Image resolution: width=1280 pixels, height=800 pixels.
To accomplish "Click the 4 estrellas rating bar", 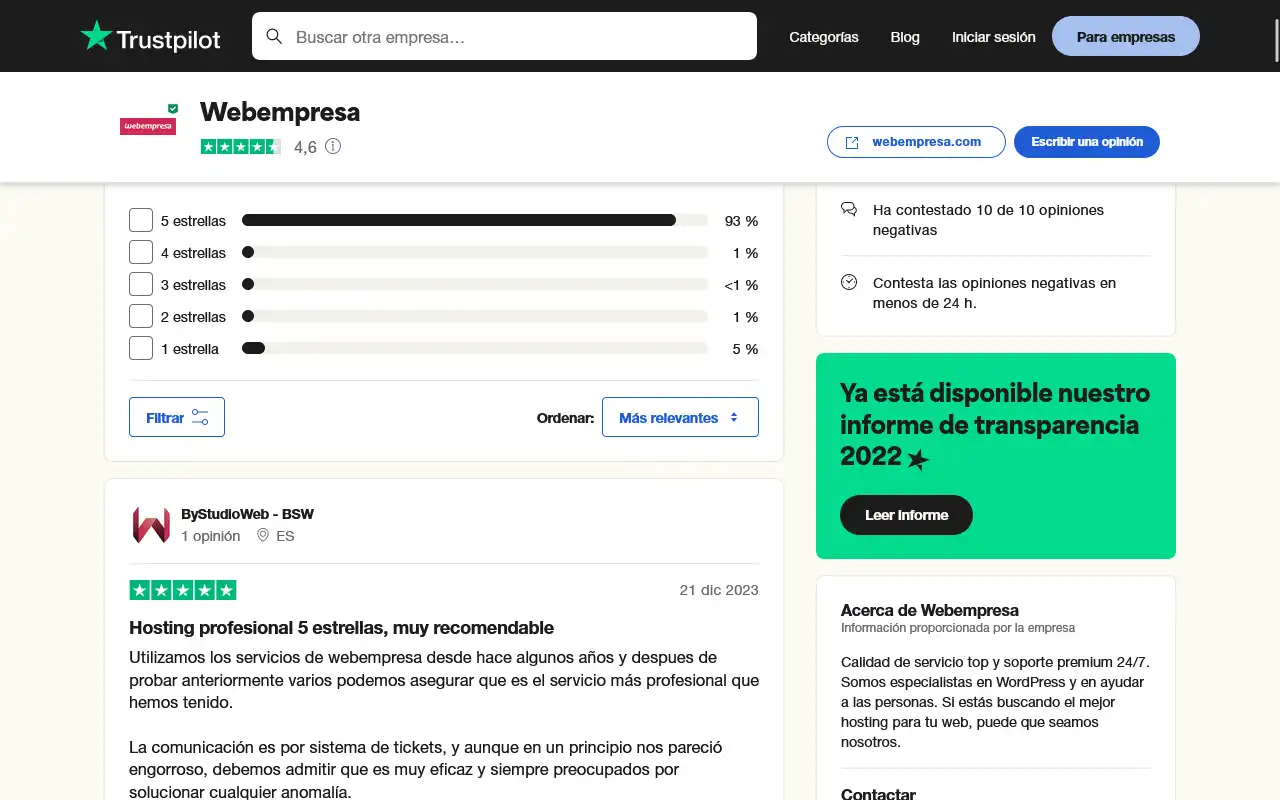I will click(x=475, y=252).
